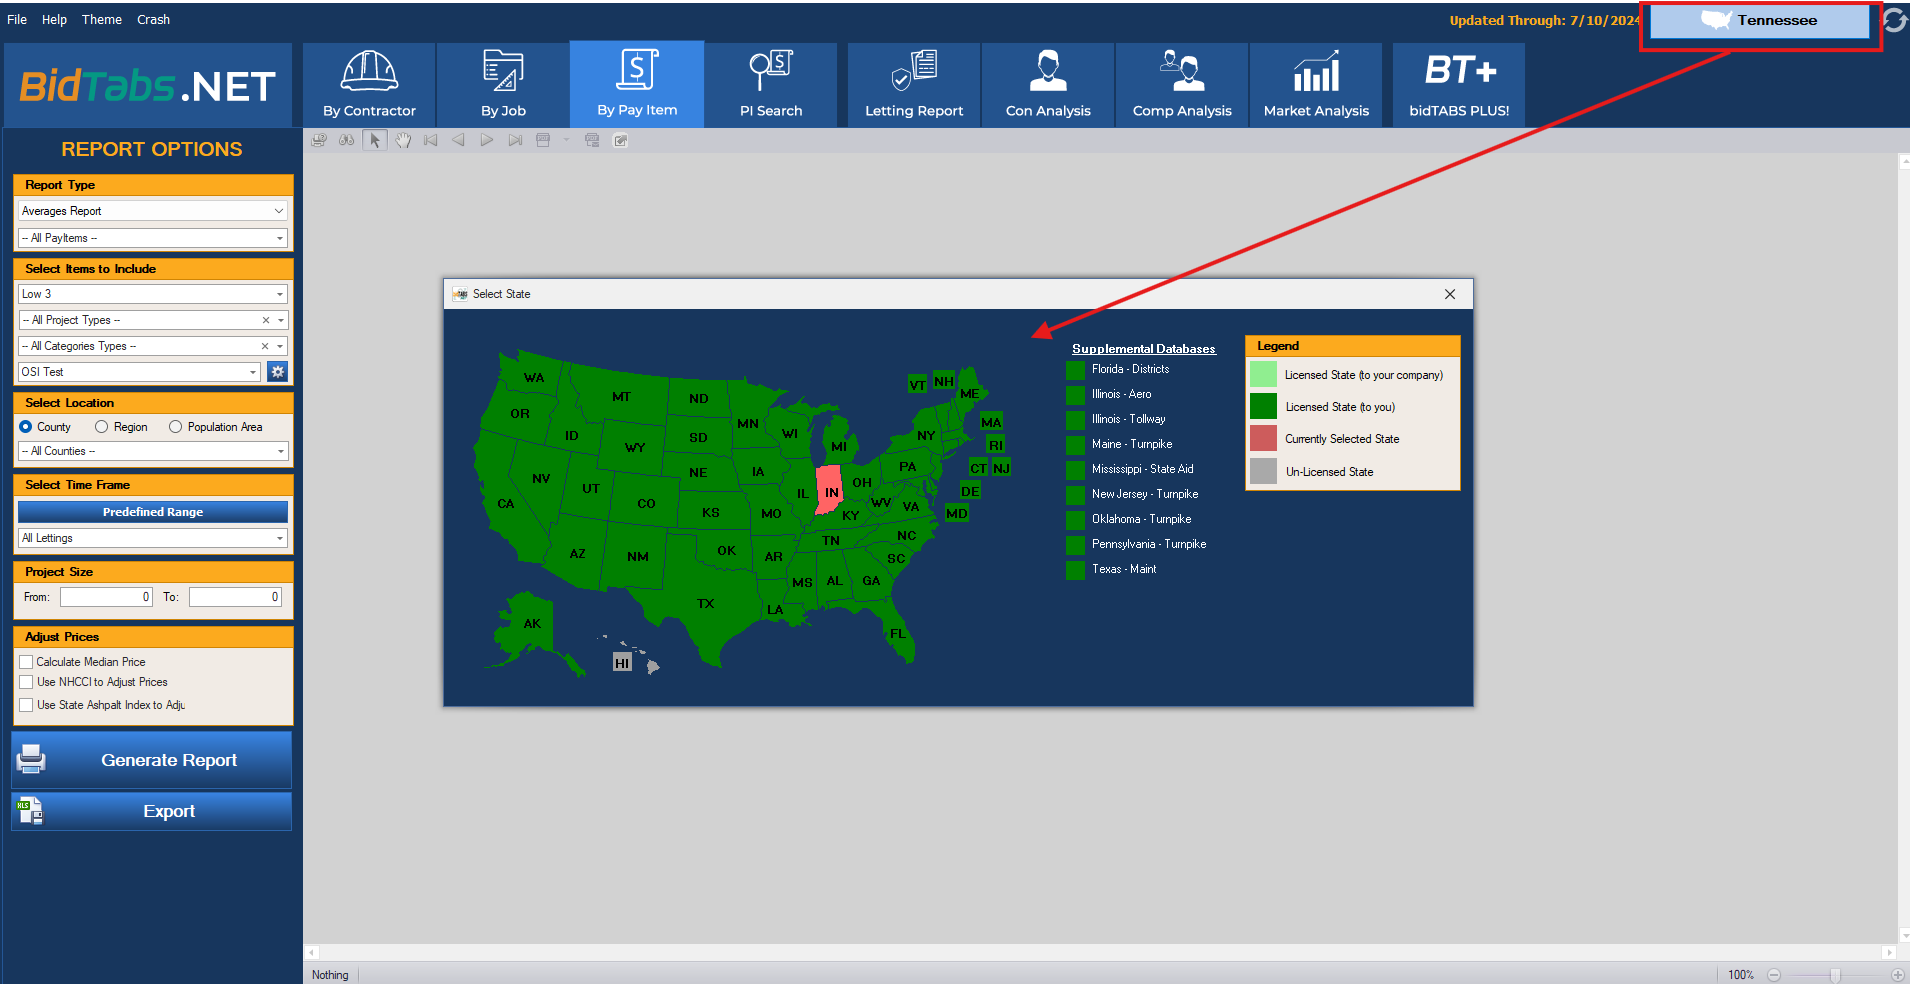Open the Letting Report section
Screen dimensions: 1910x984
[x=914, y=84]
